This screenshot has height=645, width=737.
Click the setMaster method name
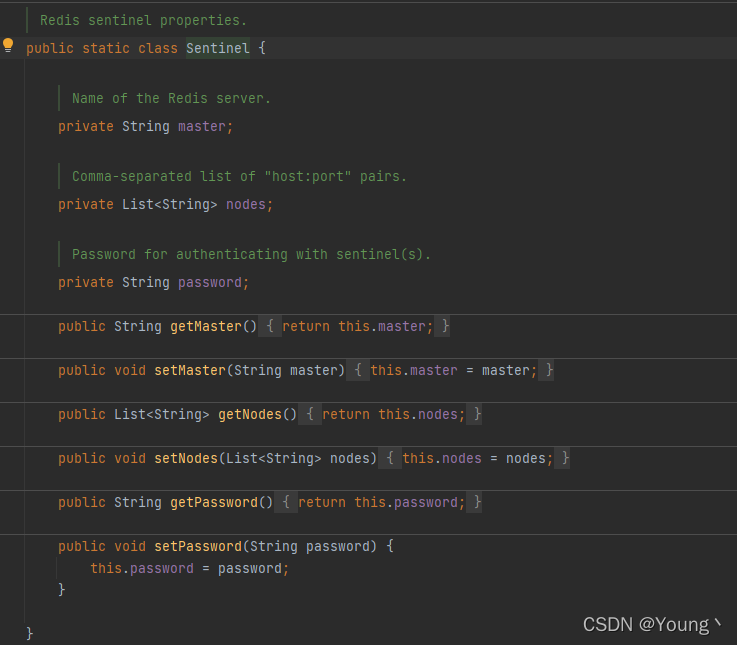(190, 370)
